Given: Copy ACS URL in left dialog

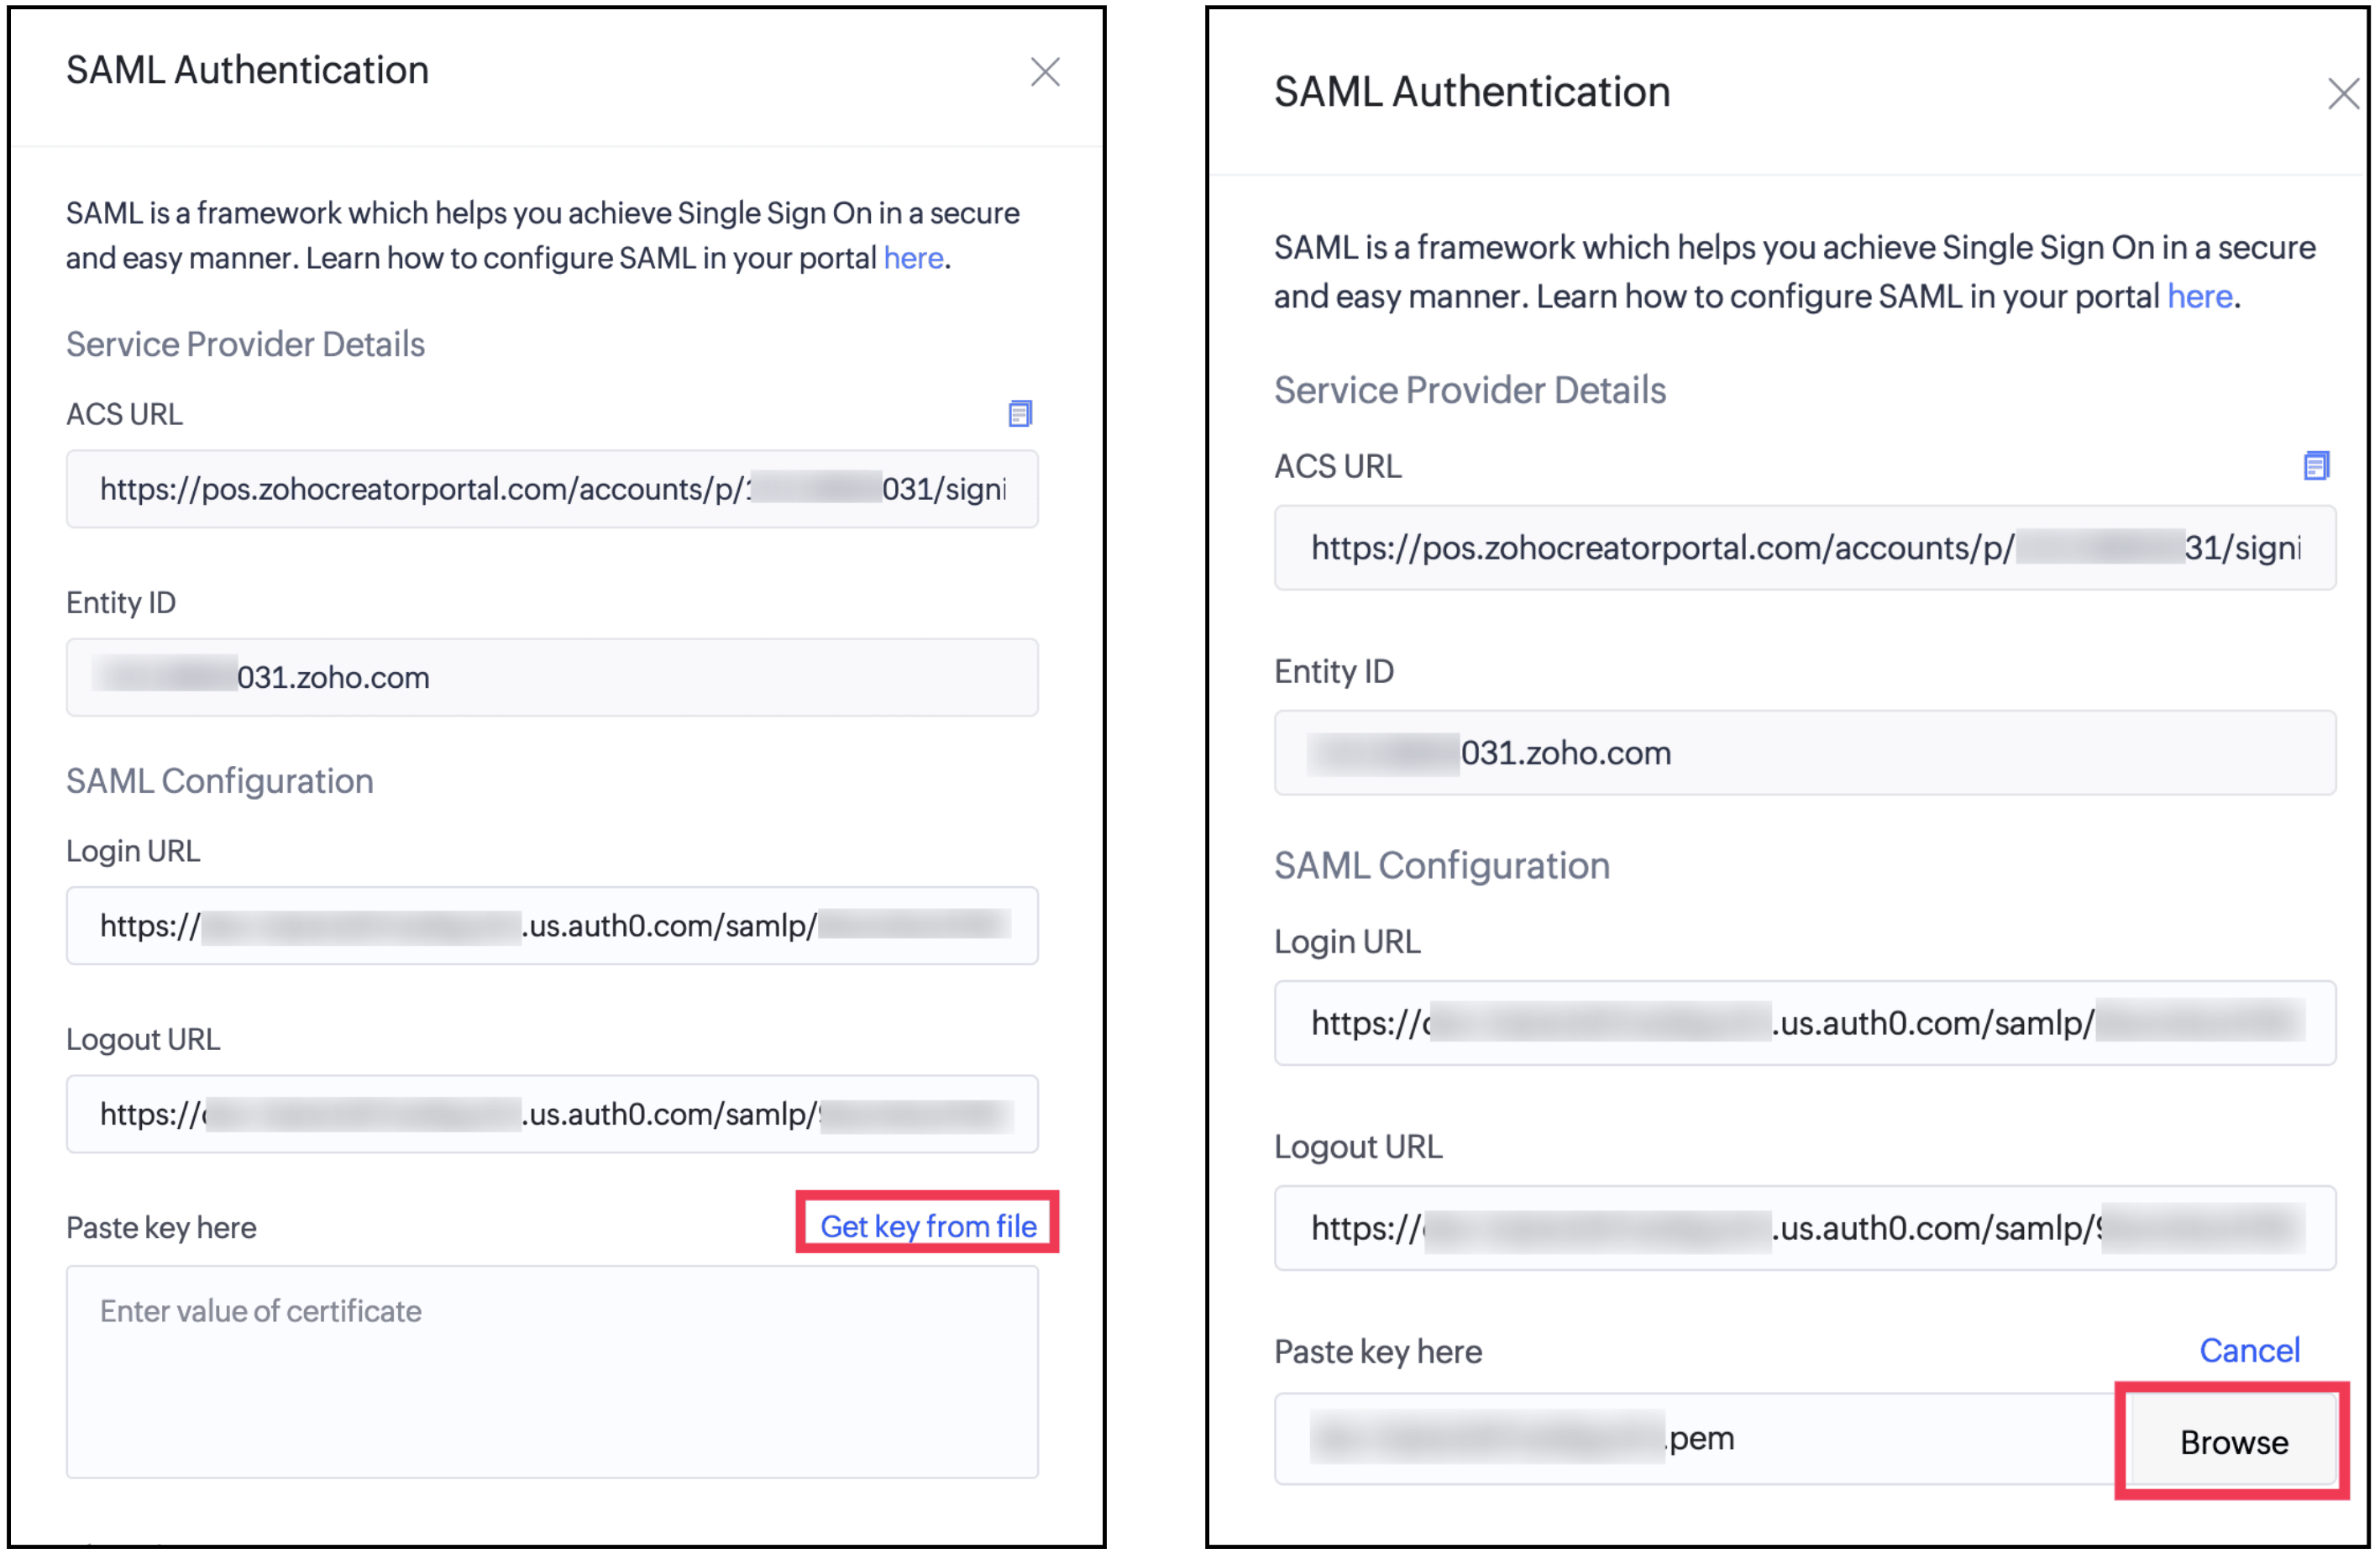Looking at the screenshot, I should point(1020,413).
